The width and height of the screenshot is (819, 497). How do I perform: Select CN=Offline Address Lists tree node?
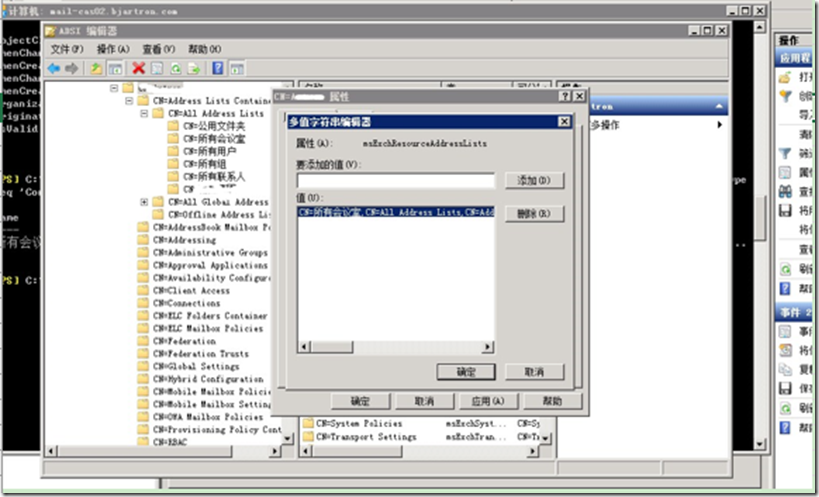coord(219,215)
